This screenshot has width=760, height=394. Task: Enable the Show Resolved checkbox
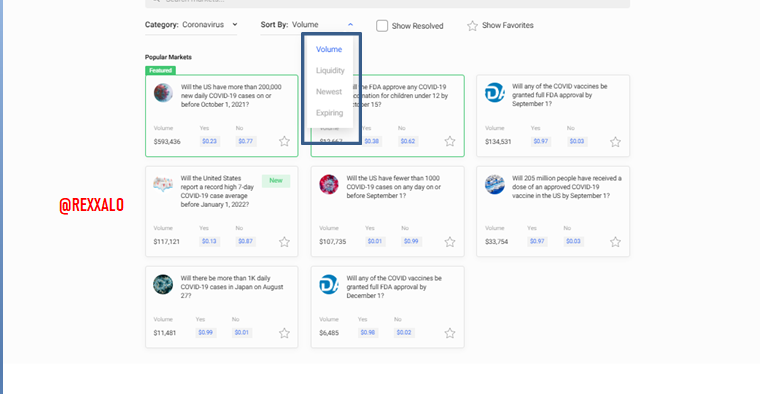point(382,26)
